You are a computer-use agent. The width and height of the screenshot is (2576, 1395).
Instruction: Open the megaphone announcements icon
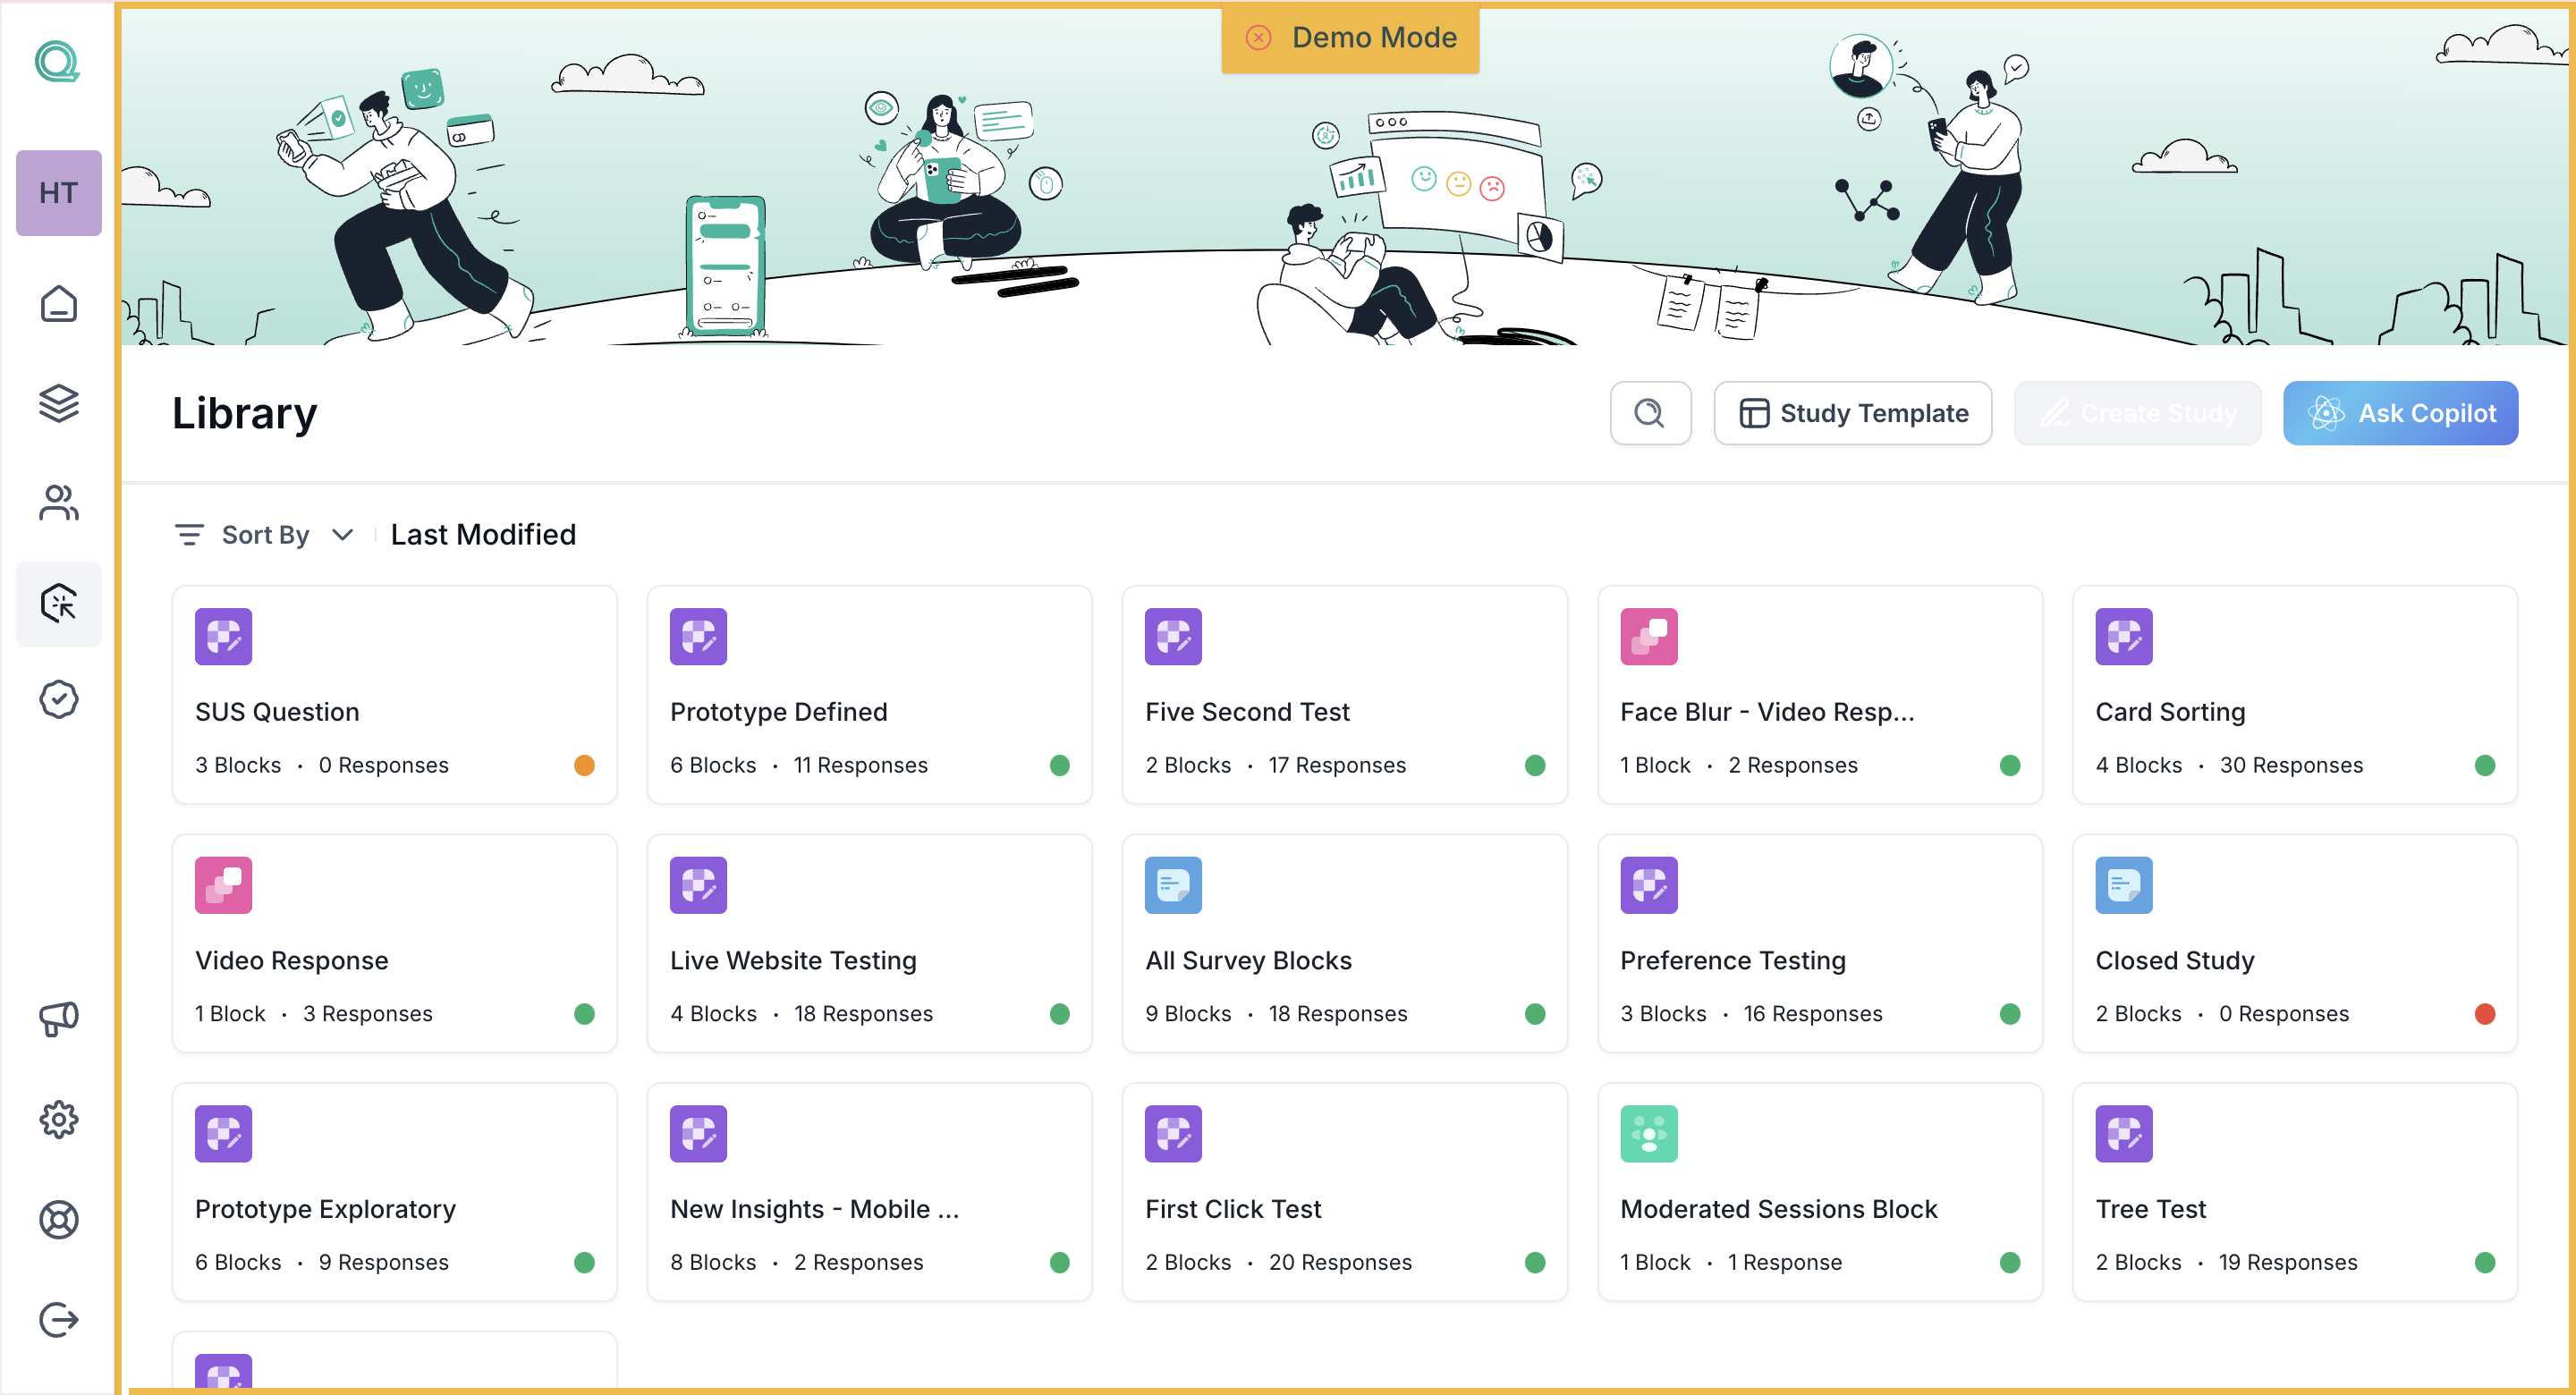coord(58,1019)
